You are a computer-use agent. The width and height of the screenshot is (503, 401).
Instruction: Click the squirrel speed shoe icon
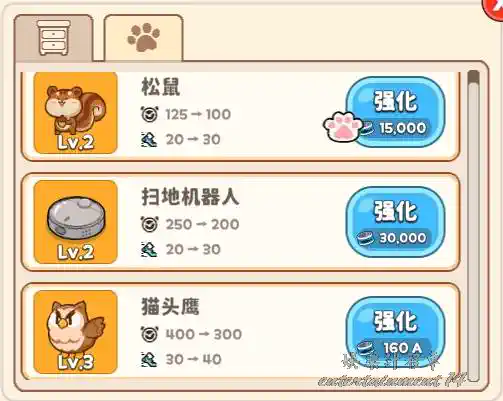tap(149, 139)
